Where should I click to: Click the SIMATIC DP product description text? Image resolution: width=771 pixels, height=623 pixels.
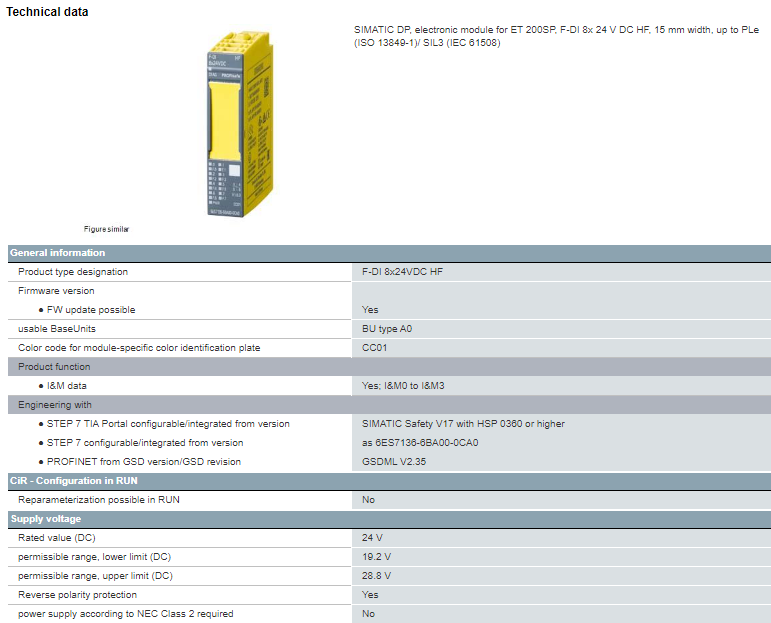(x=555, y=36)
